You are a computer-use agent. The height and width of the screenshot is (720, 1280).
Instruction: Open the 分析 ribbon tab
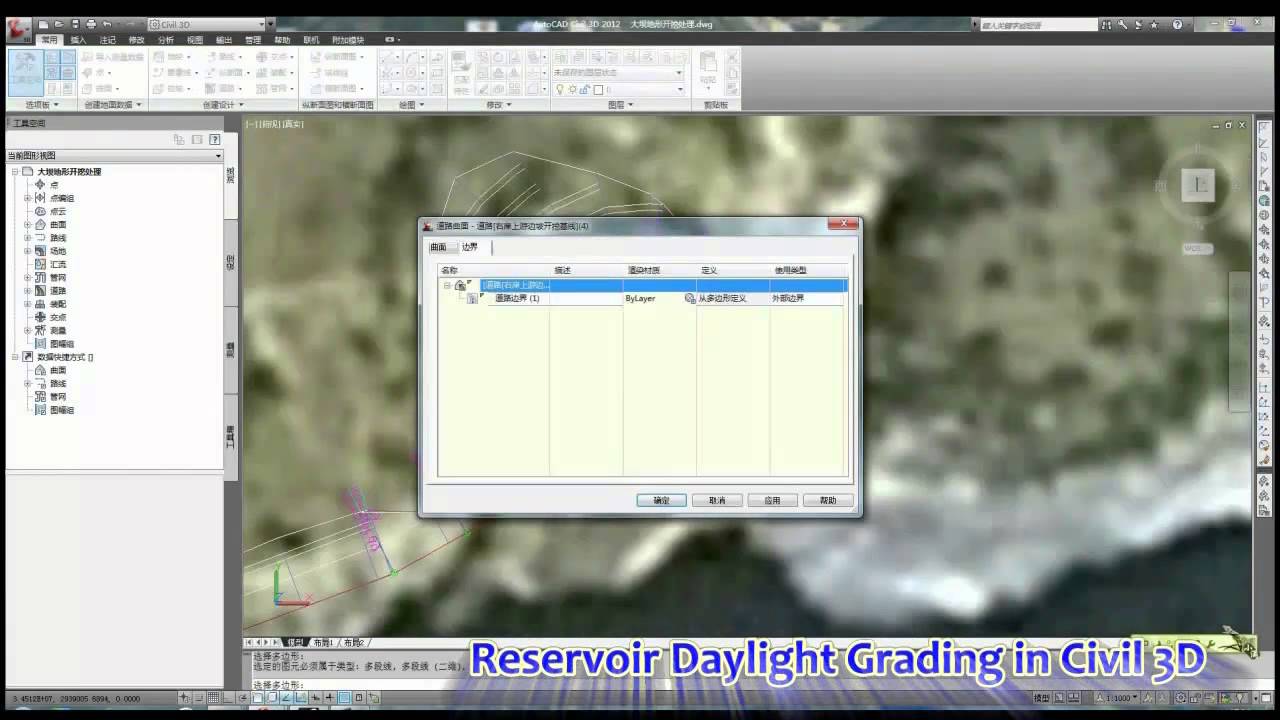pos(165,40)
